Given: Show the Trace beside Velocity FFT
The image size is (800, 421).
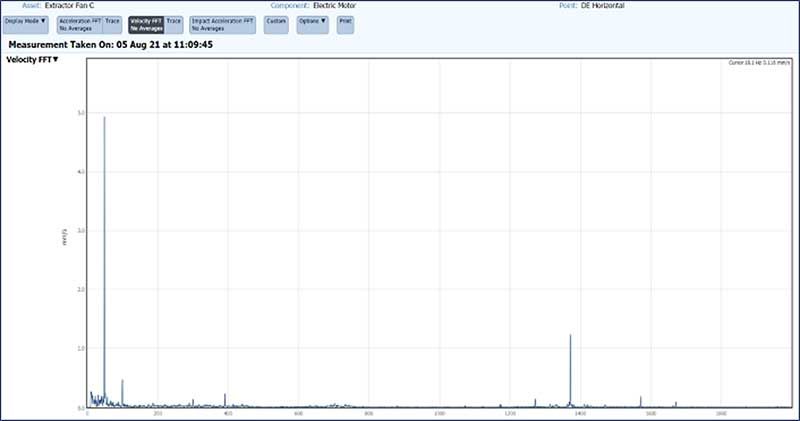Looking at the screenshot, I should [173, 24].
